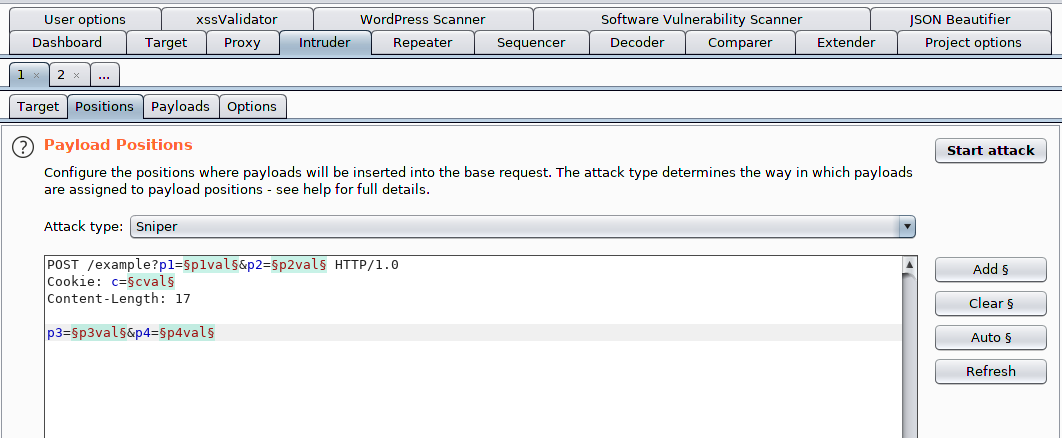Click the Auto § button
Screen dimensions: 1062x438
point(990,337)
